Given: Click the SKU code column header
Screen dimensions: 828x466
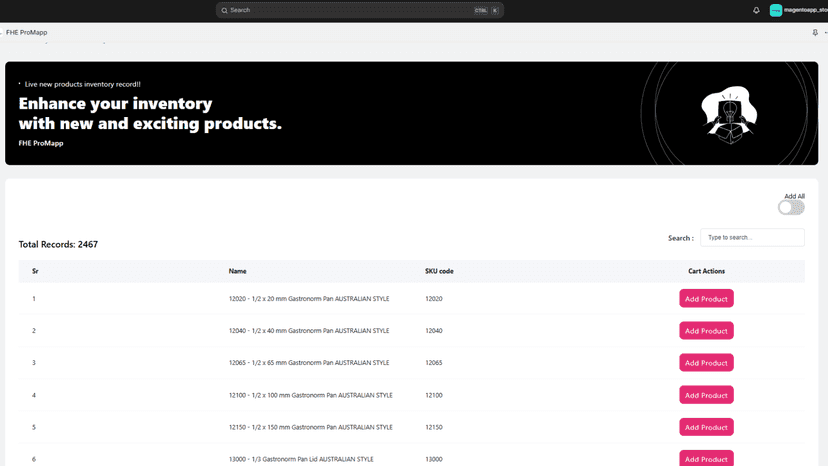Looking at the screenshot, I should (439, 271).
